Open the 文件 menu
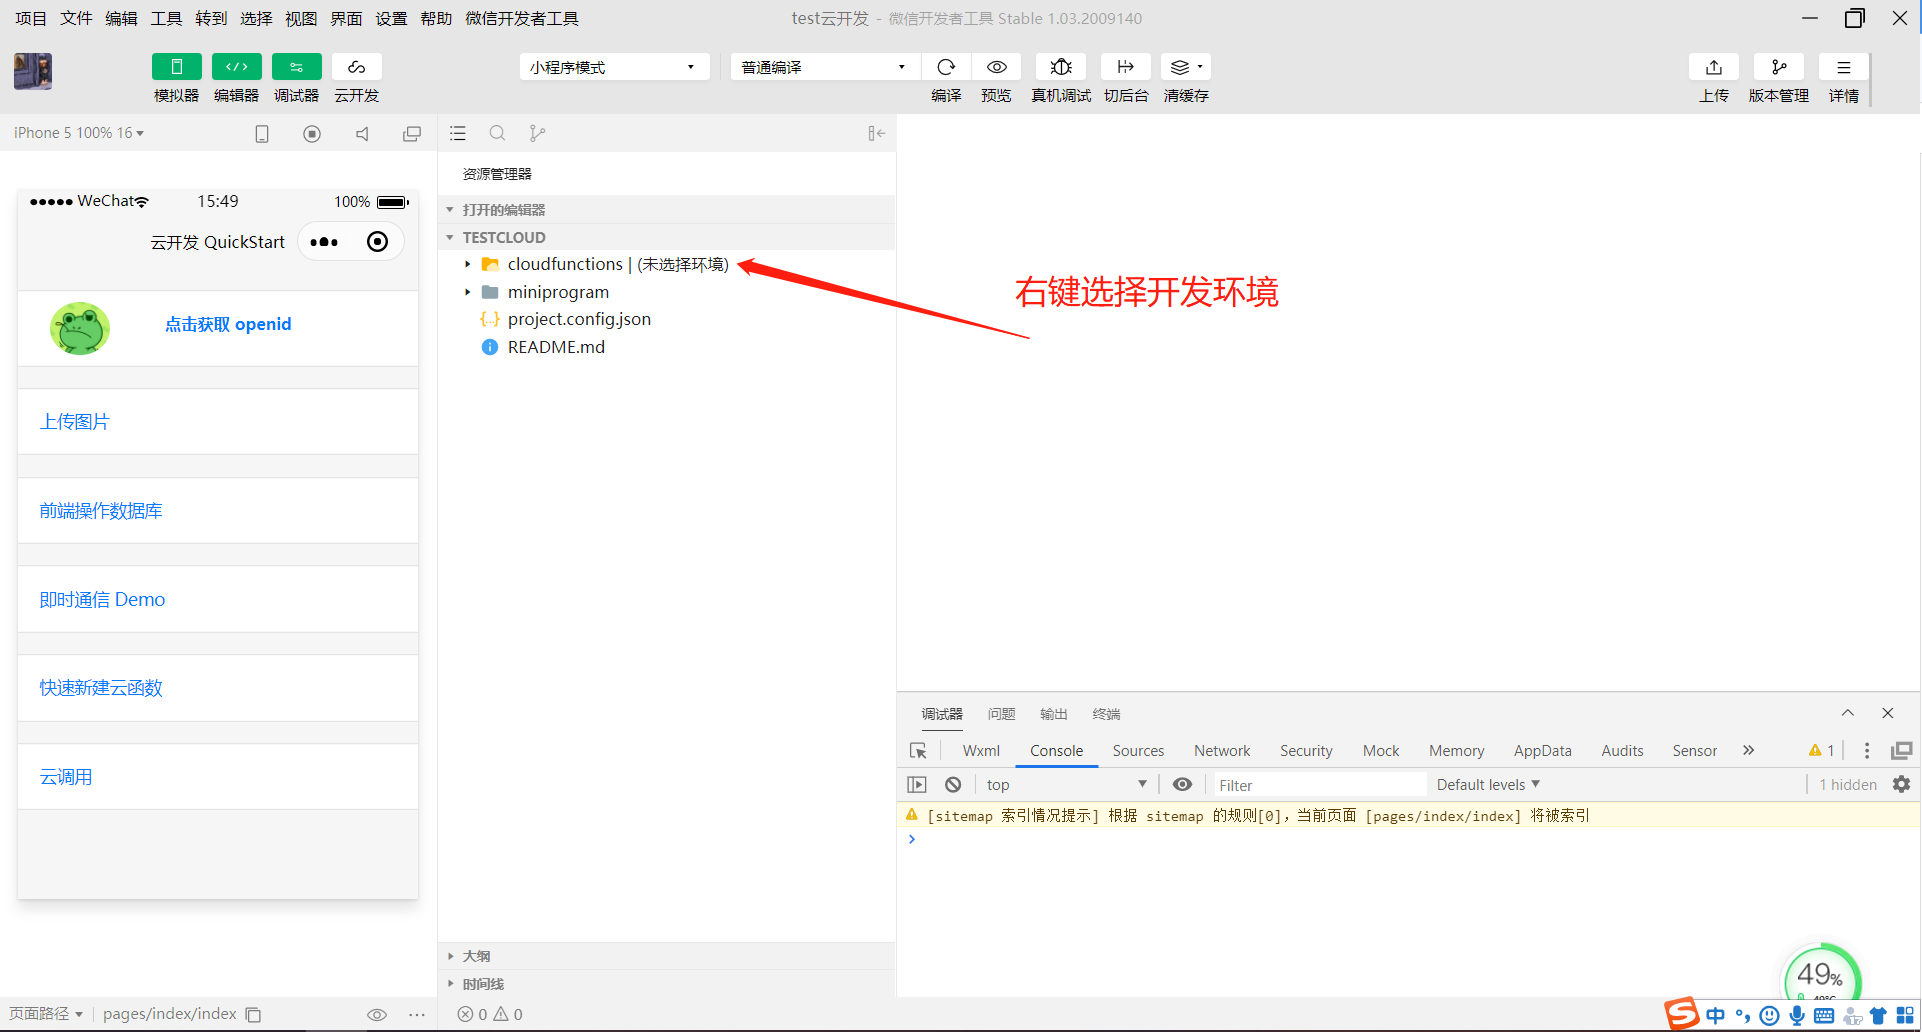This screenshot has height=1032, width=1922. (76, 18)
